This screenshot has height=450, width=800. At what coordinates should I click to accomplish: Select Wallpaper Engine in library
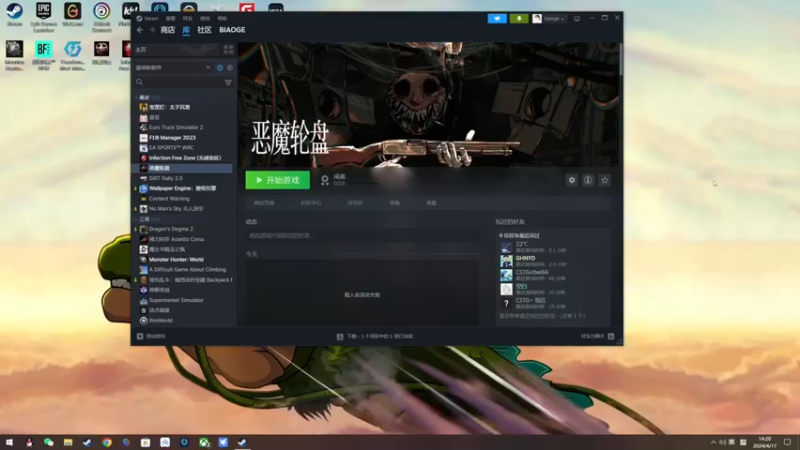coord(182,188)
